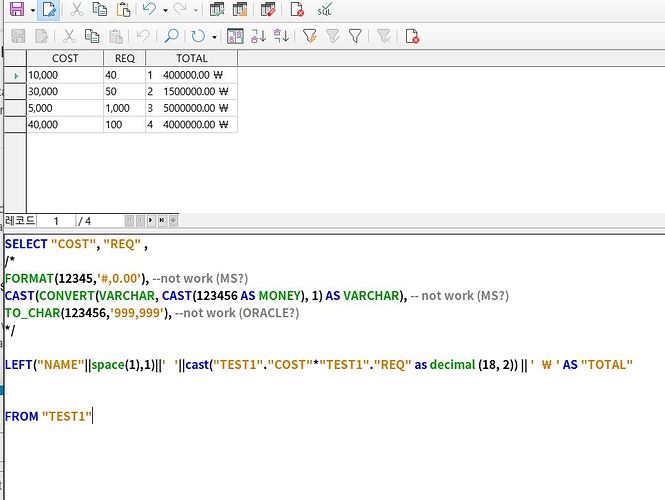Click the TO_CHAR line in SQL editor

click(x=152, y=313)
